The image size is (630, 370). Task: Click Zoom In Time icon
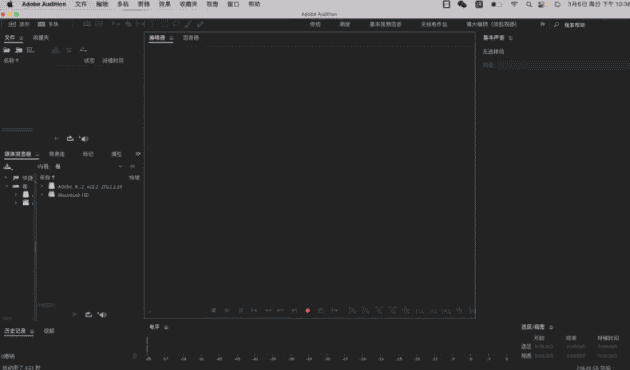(x=379, y=310)
